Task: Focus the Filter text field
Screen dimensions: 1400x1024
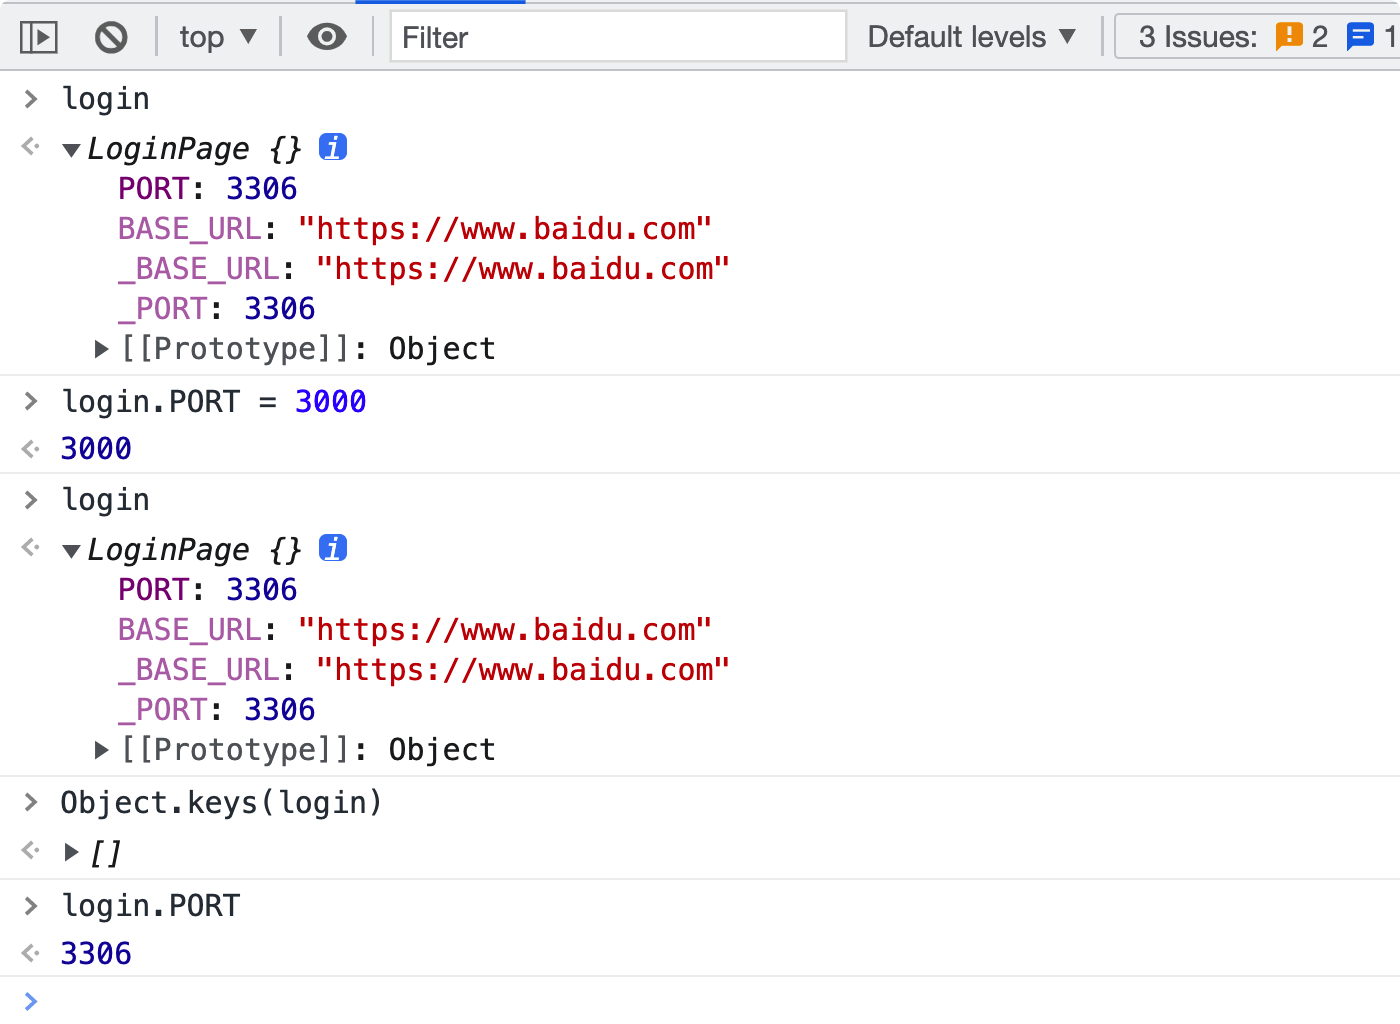Action: [618, 38]
